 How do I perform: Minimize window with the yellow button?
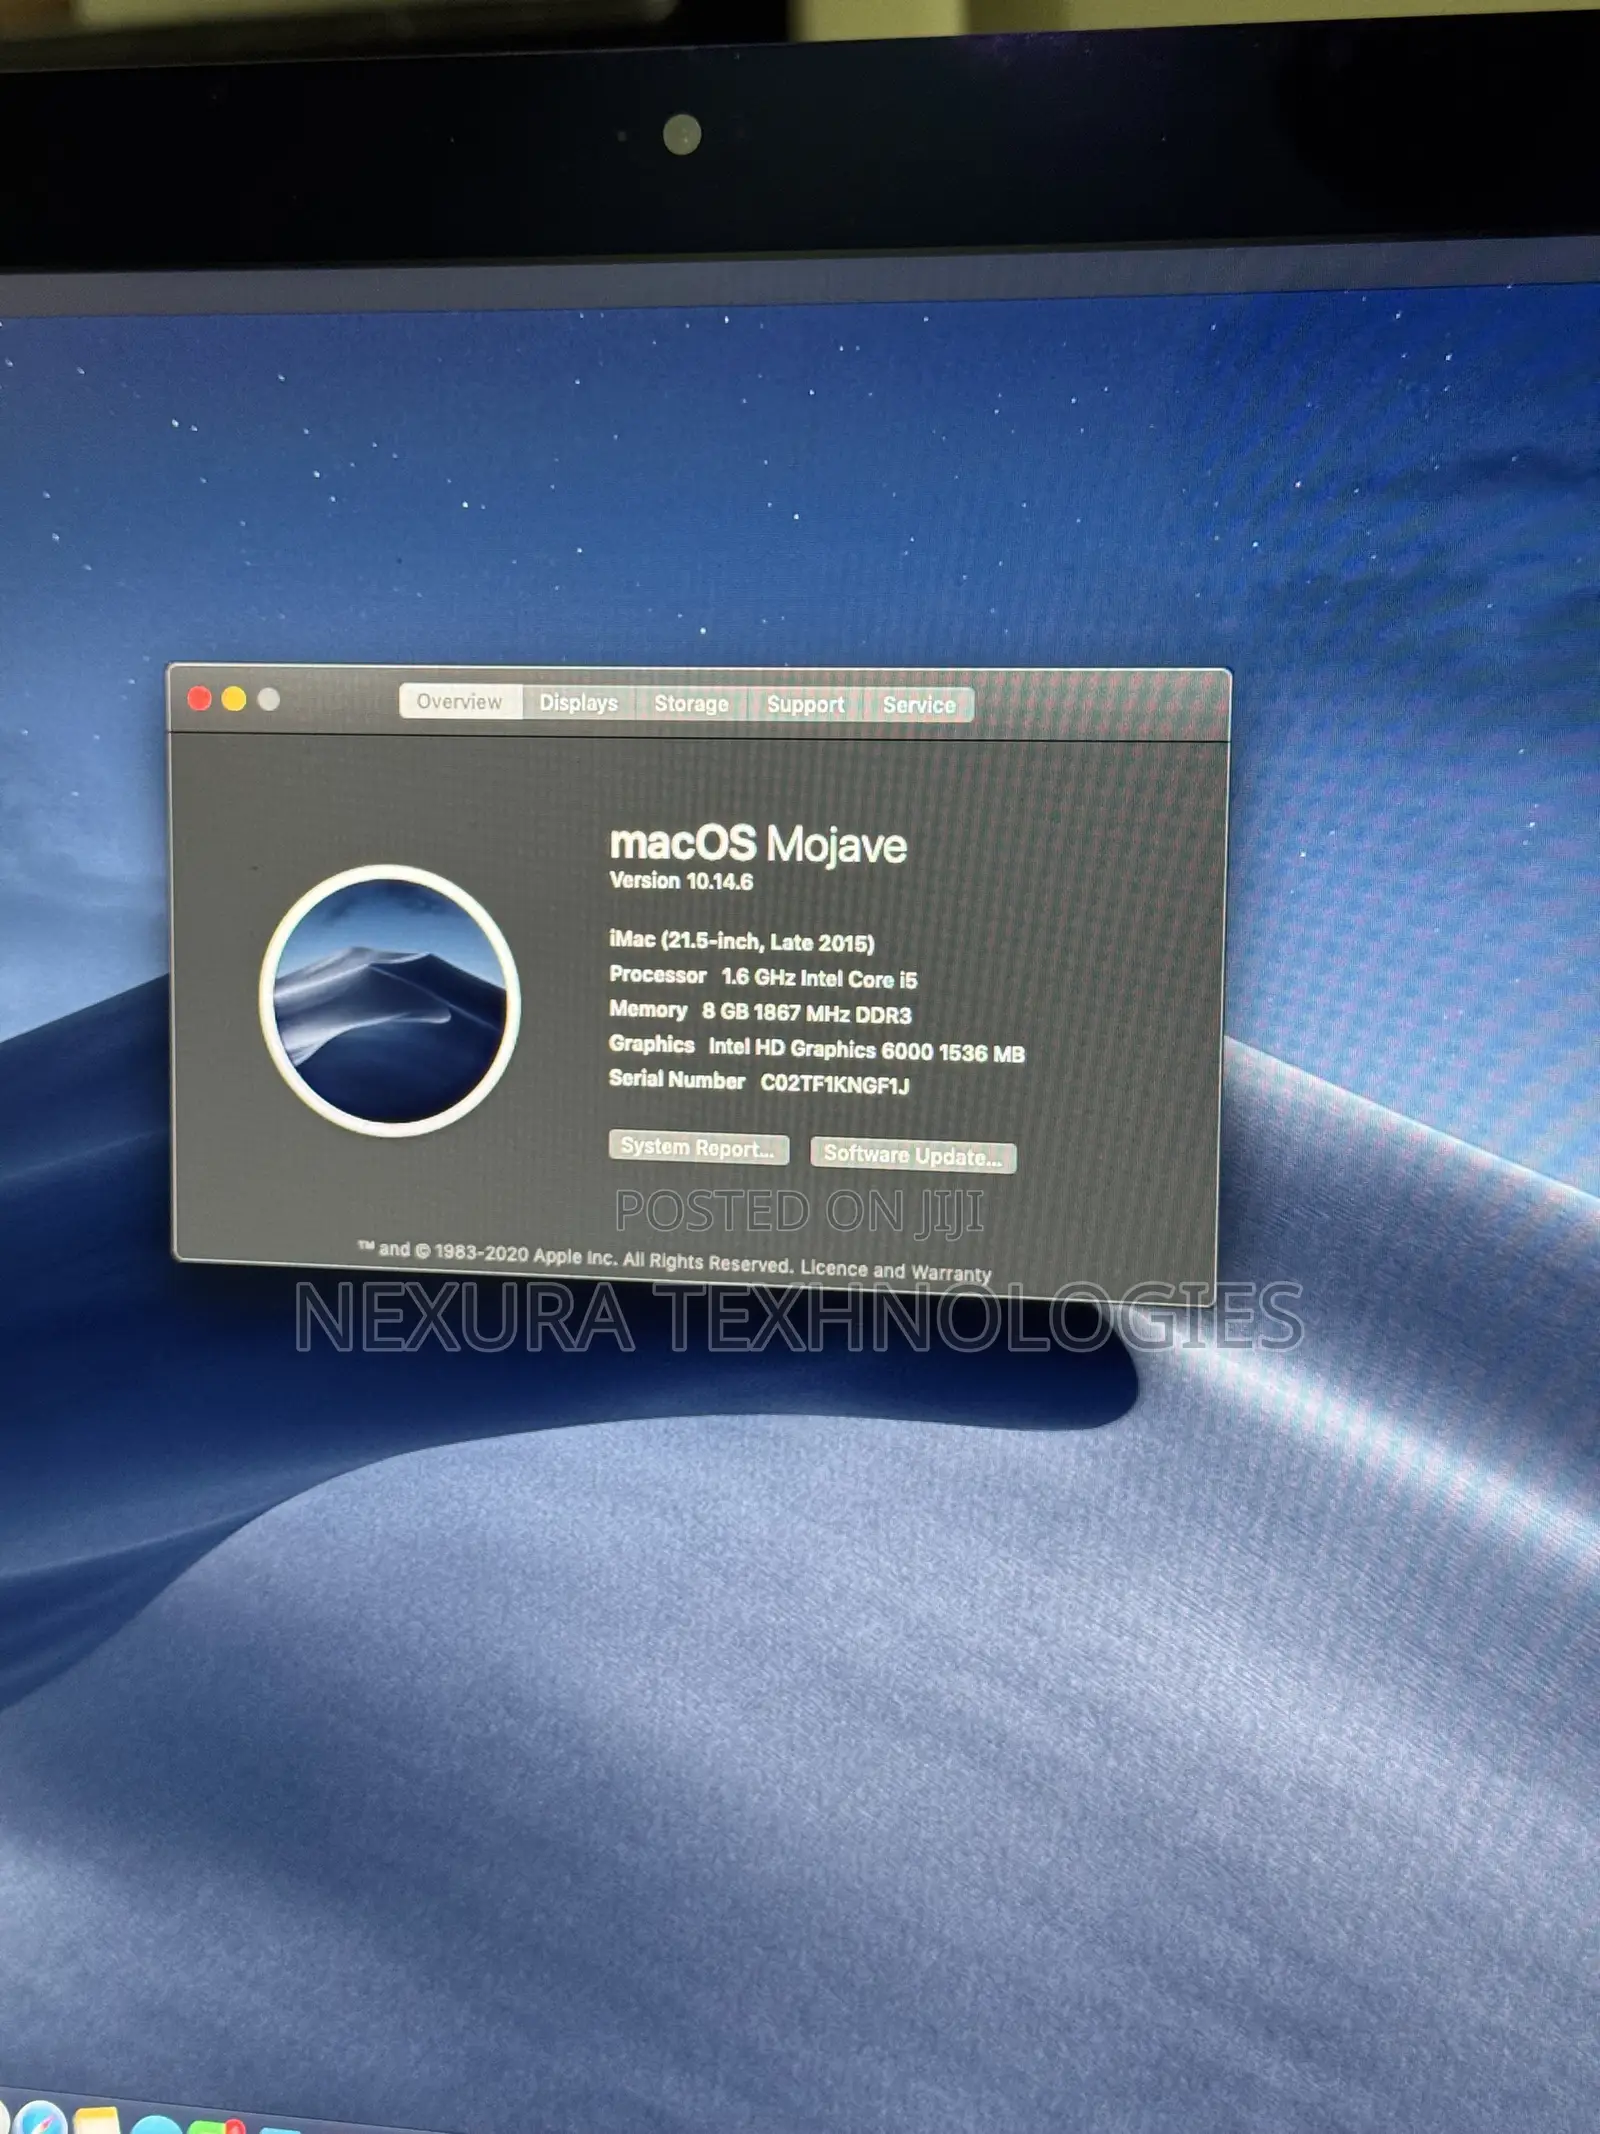234,699
